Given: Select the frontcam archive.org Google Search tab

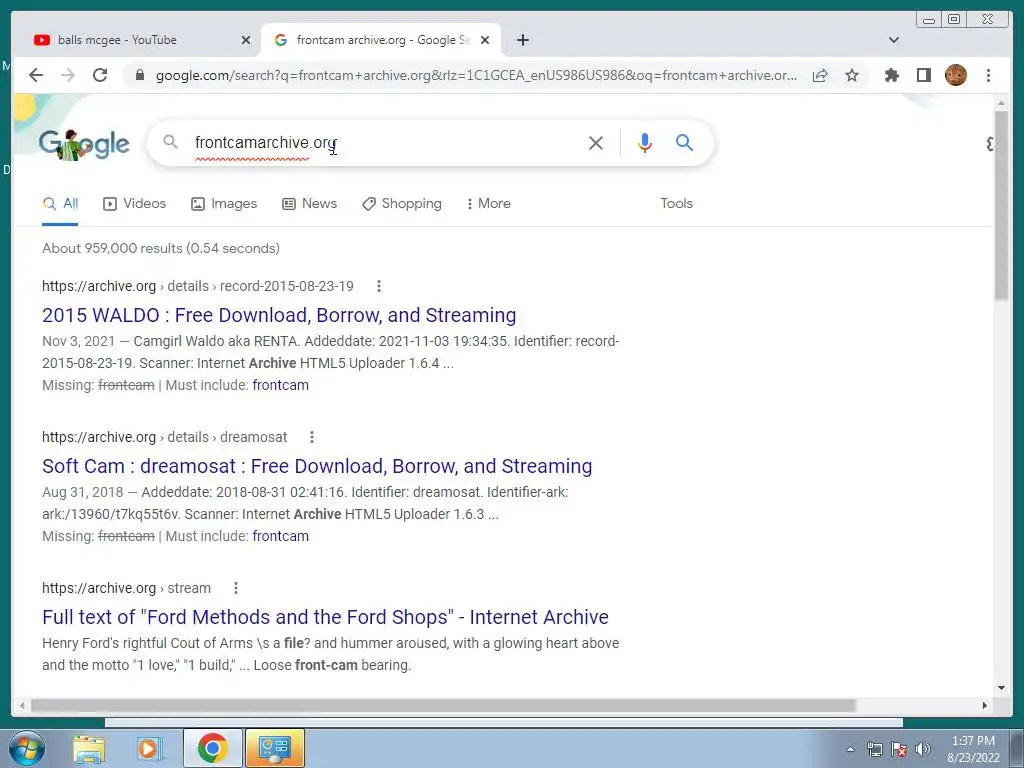Looking at the screenshot, I should click(381, 40).
